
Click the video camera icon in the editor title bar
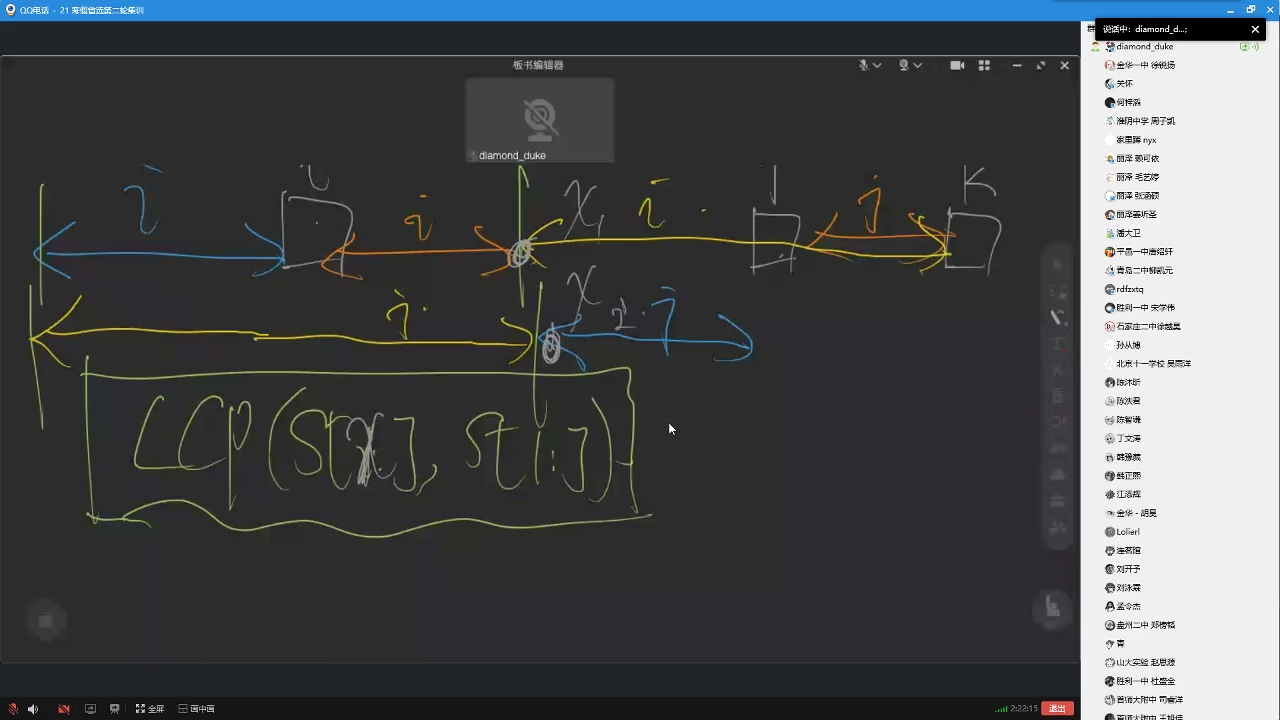(x=957, y=65)
